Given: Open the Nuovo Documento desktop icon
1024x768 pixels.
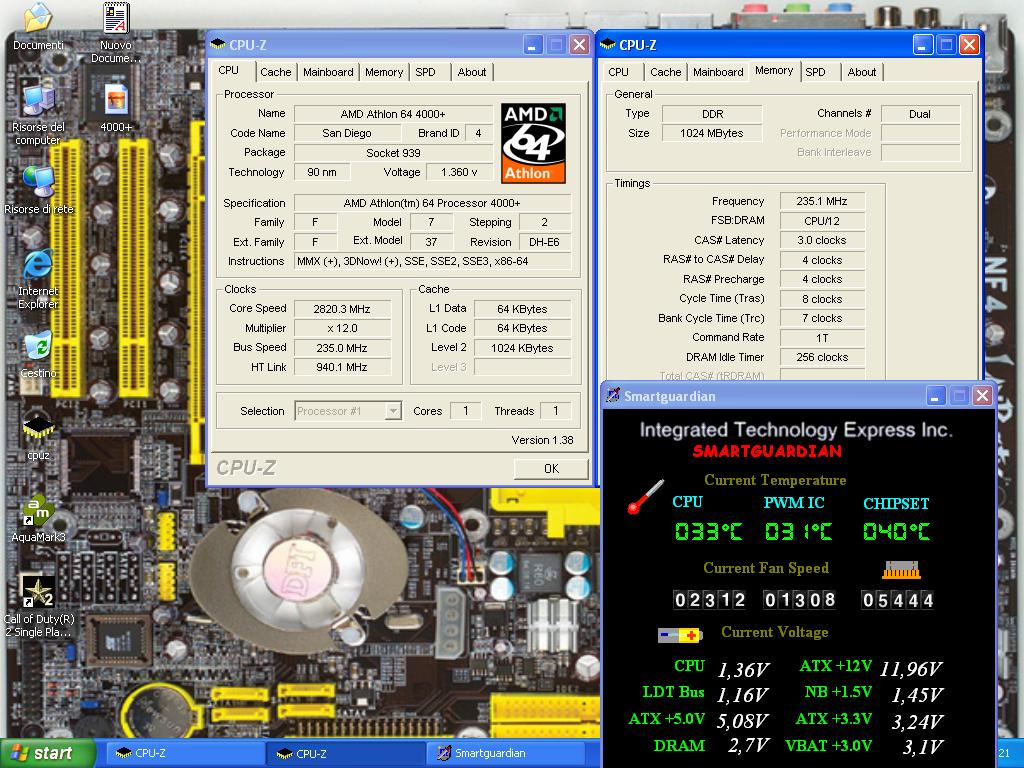Looking at the screenshot, I should pyautogui.click(x=116, y=18).
